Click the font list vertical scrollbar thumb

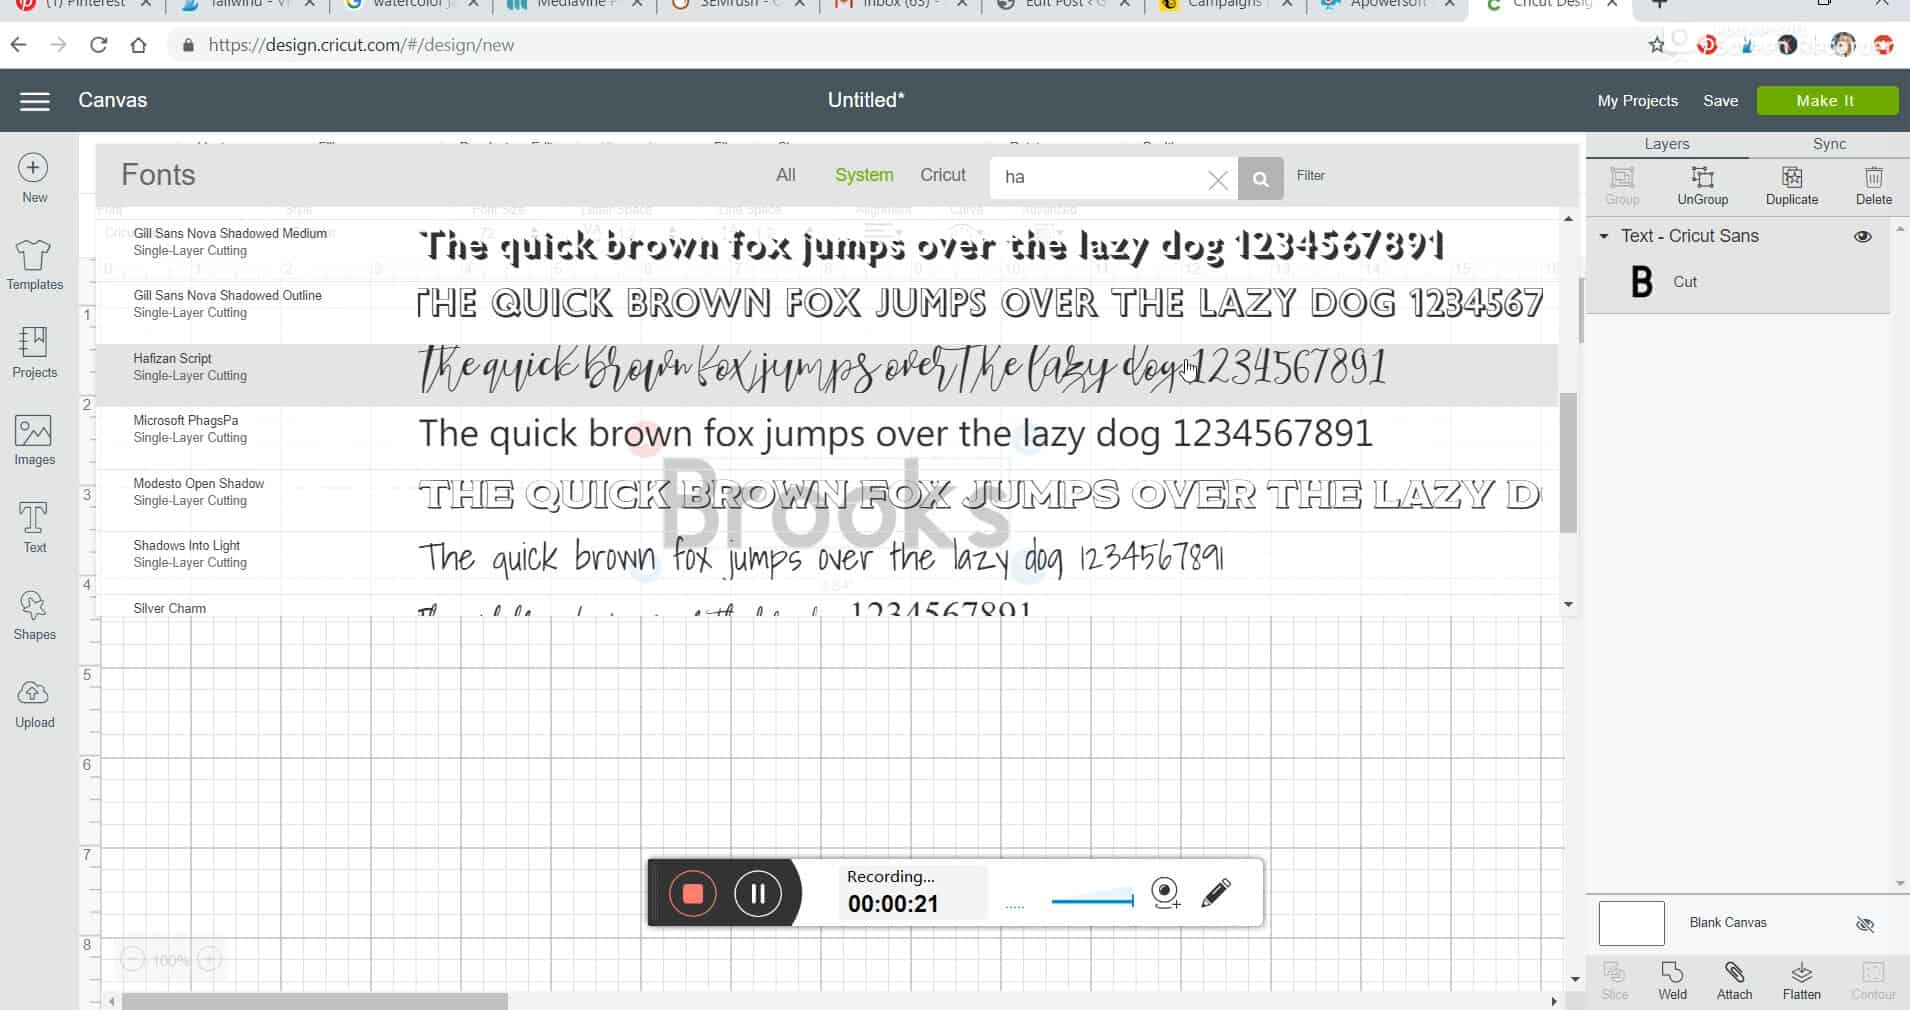pos(1568,462)
